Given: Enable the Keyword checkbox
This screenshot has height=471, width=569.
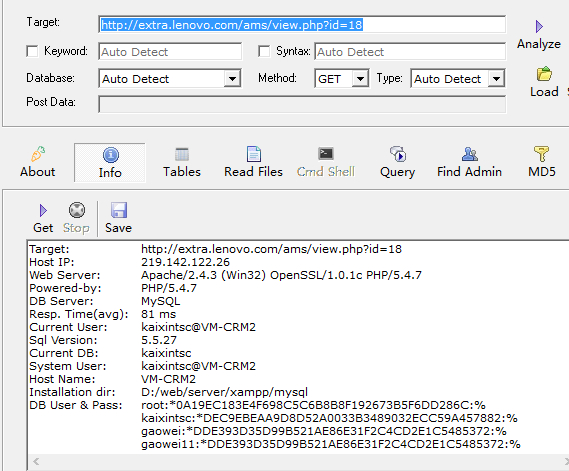Looking at the screenshot, I should pyautogui.click(x=32, y=51).
